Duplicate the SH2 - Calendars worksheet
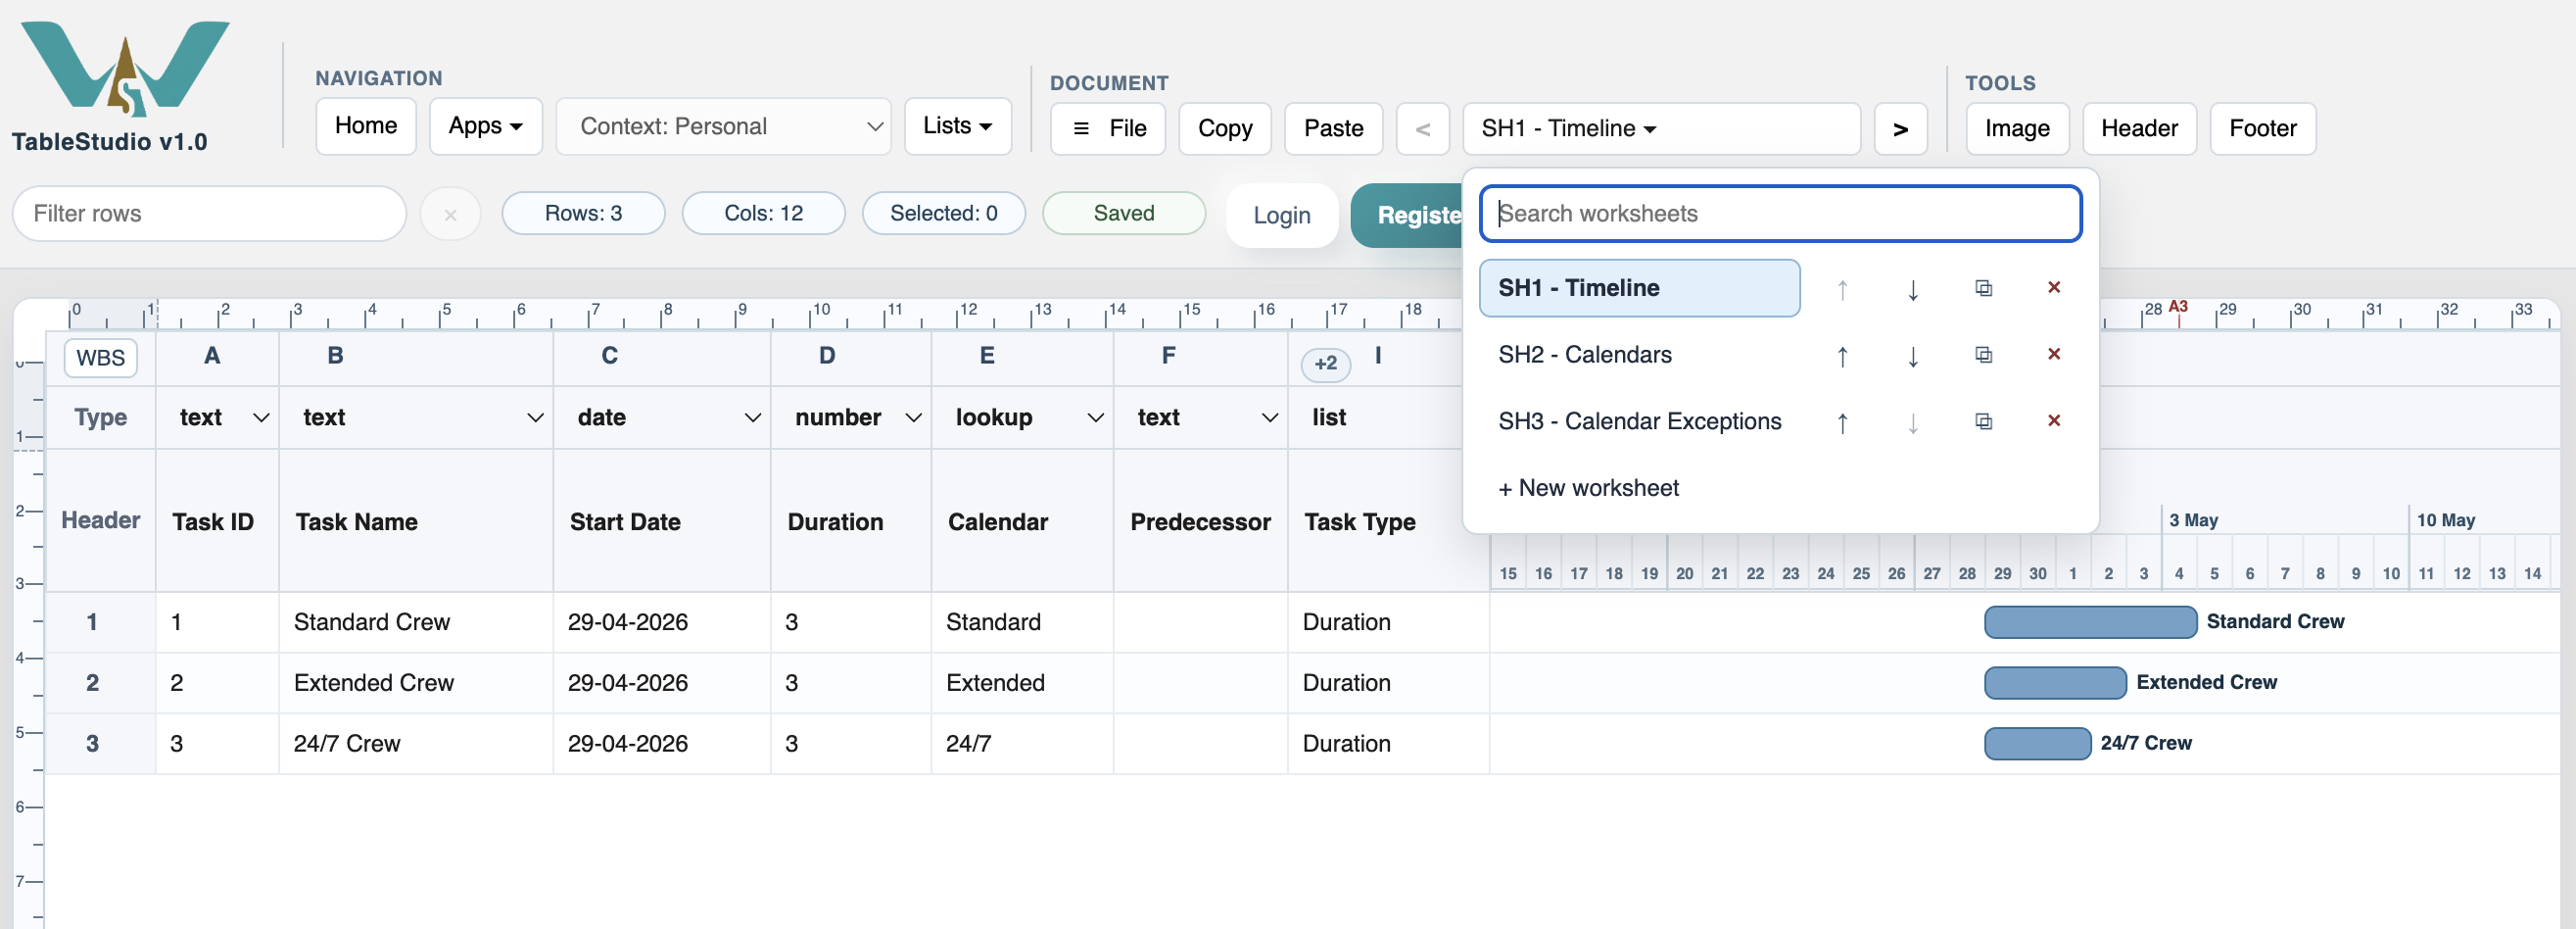 [1983, 355]
